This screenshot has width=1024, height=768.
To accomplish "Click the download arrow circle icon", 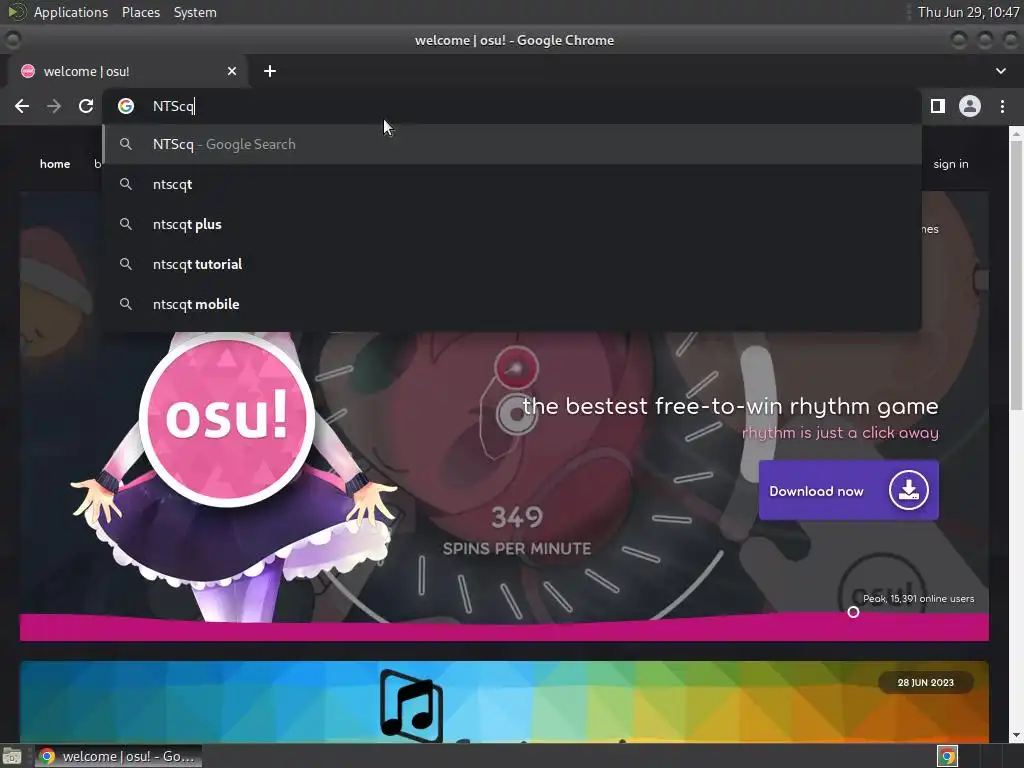I will point(908,490).
